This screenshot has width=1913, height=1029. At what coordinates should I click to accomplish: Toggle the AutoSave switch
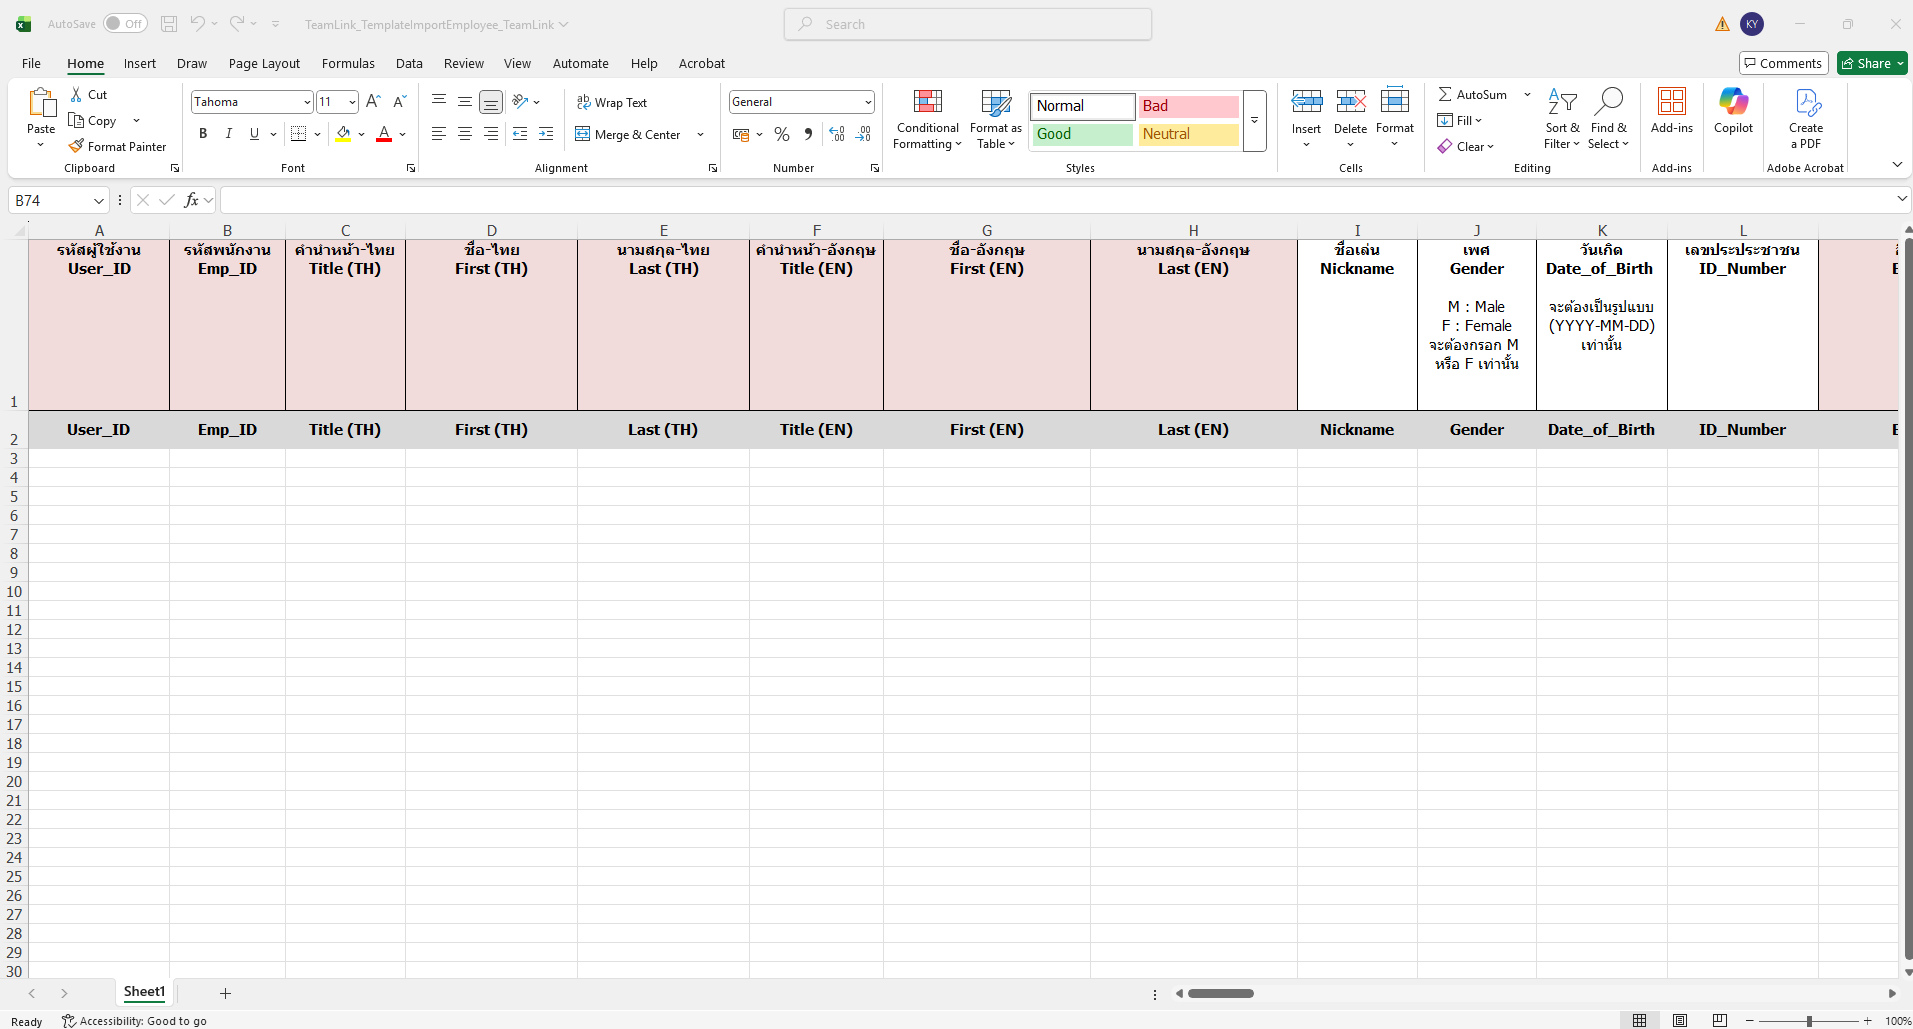125,24
